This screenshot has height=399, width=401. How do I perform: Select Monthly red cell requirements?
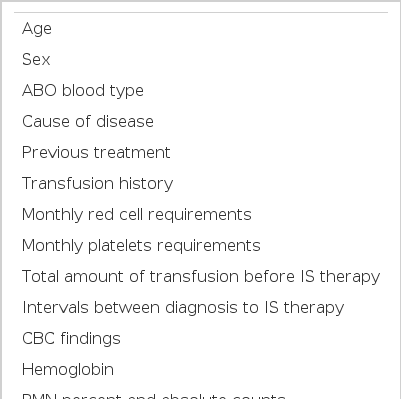[x=201, y=215]
